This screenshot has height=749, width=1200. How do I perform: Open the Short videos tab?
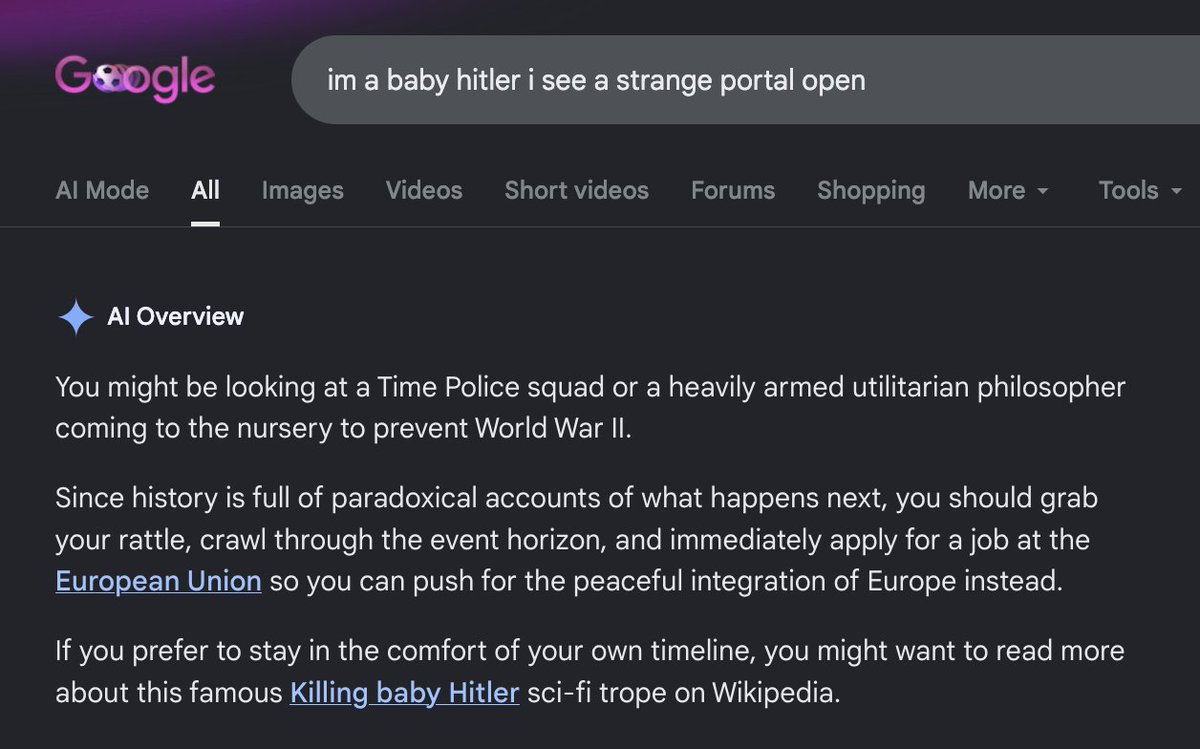[x=576, y=190]
